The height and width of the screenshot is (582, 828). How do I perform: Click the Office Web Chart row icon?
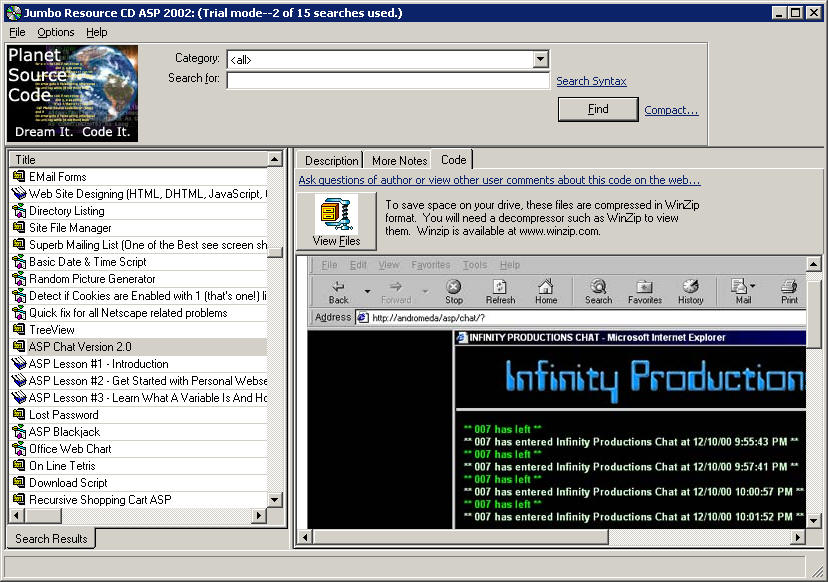19,448
